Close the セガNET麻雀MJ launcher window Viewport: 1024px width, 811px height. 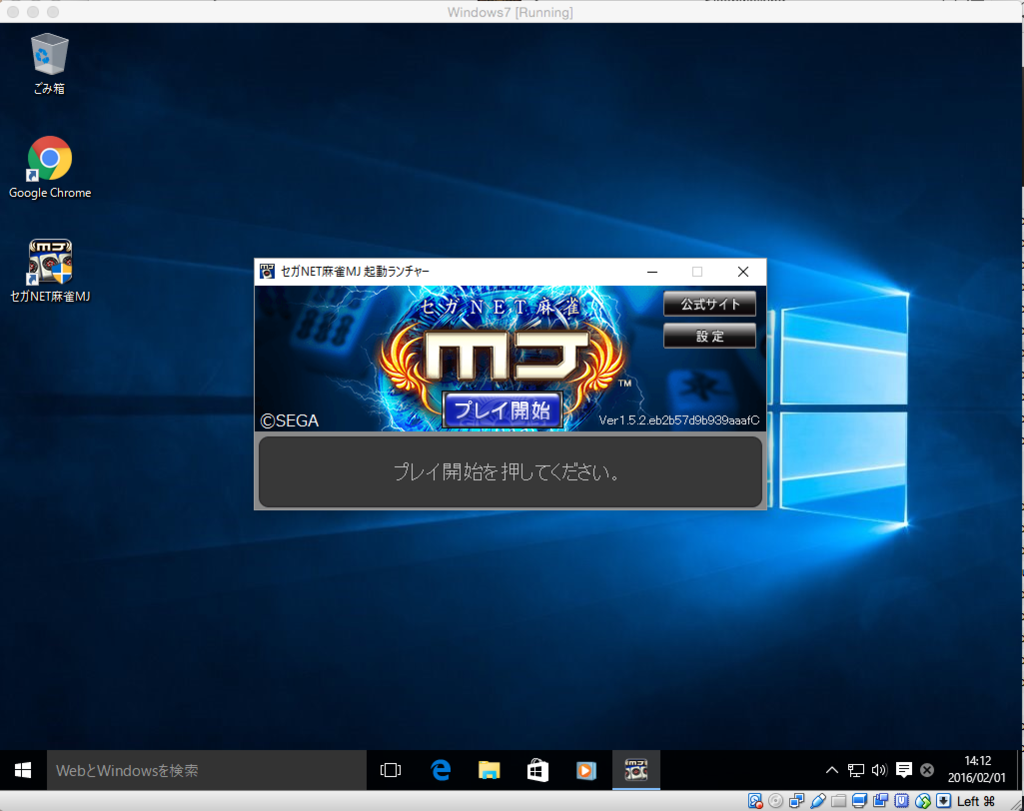pyautogui.click(x=743, y=272)
